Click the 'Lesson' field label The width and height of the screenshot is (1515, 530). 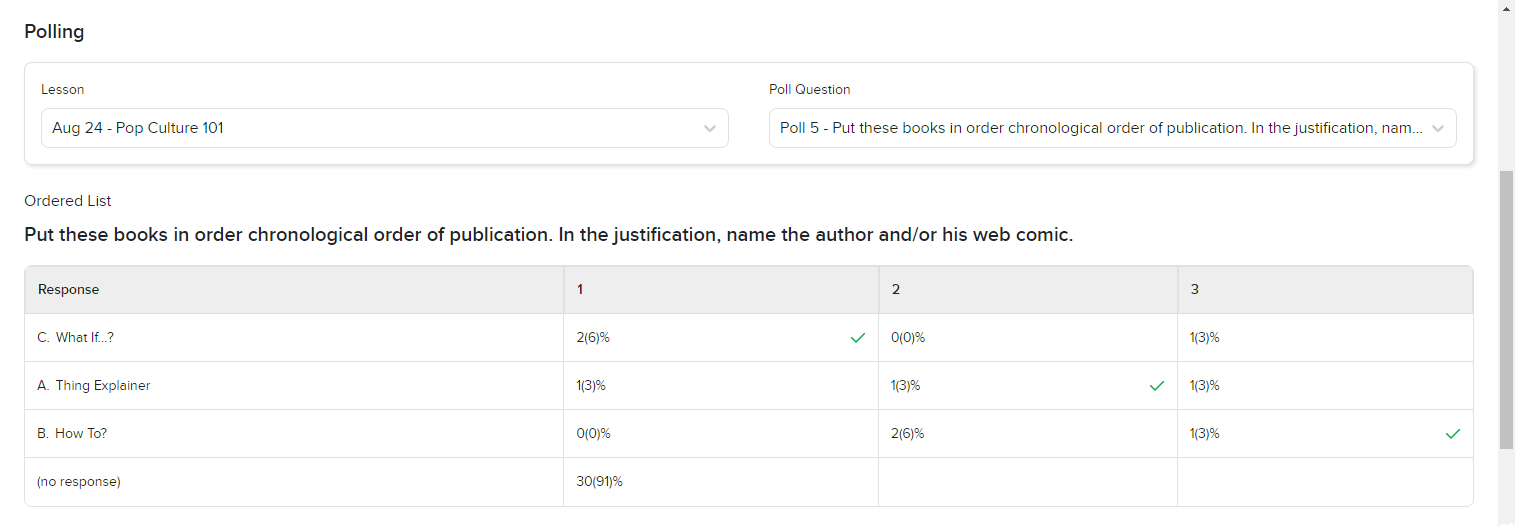63,89
